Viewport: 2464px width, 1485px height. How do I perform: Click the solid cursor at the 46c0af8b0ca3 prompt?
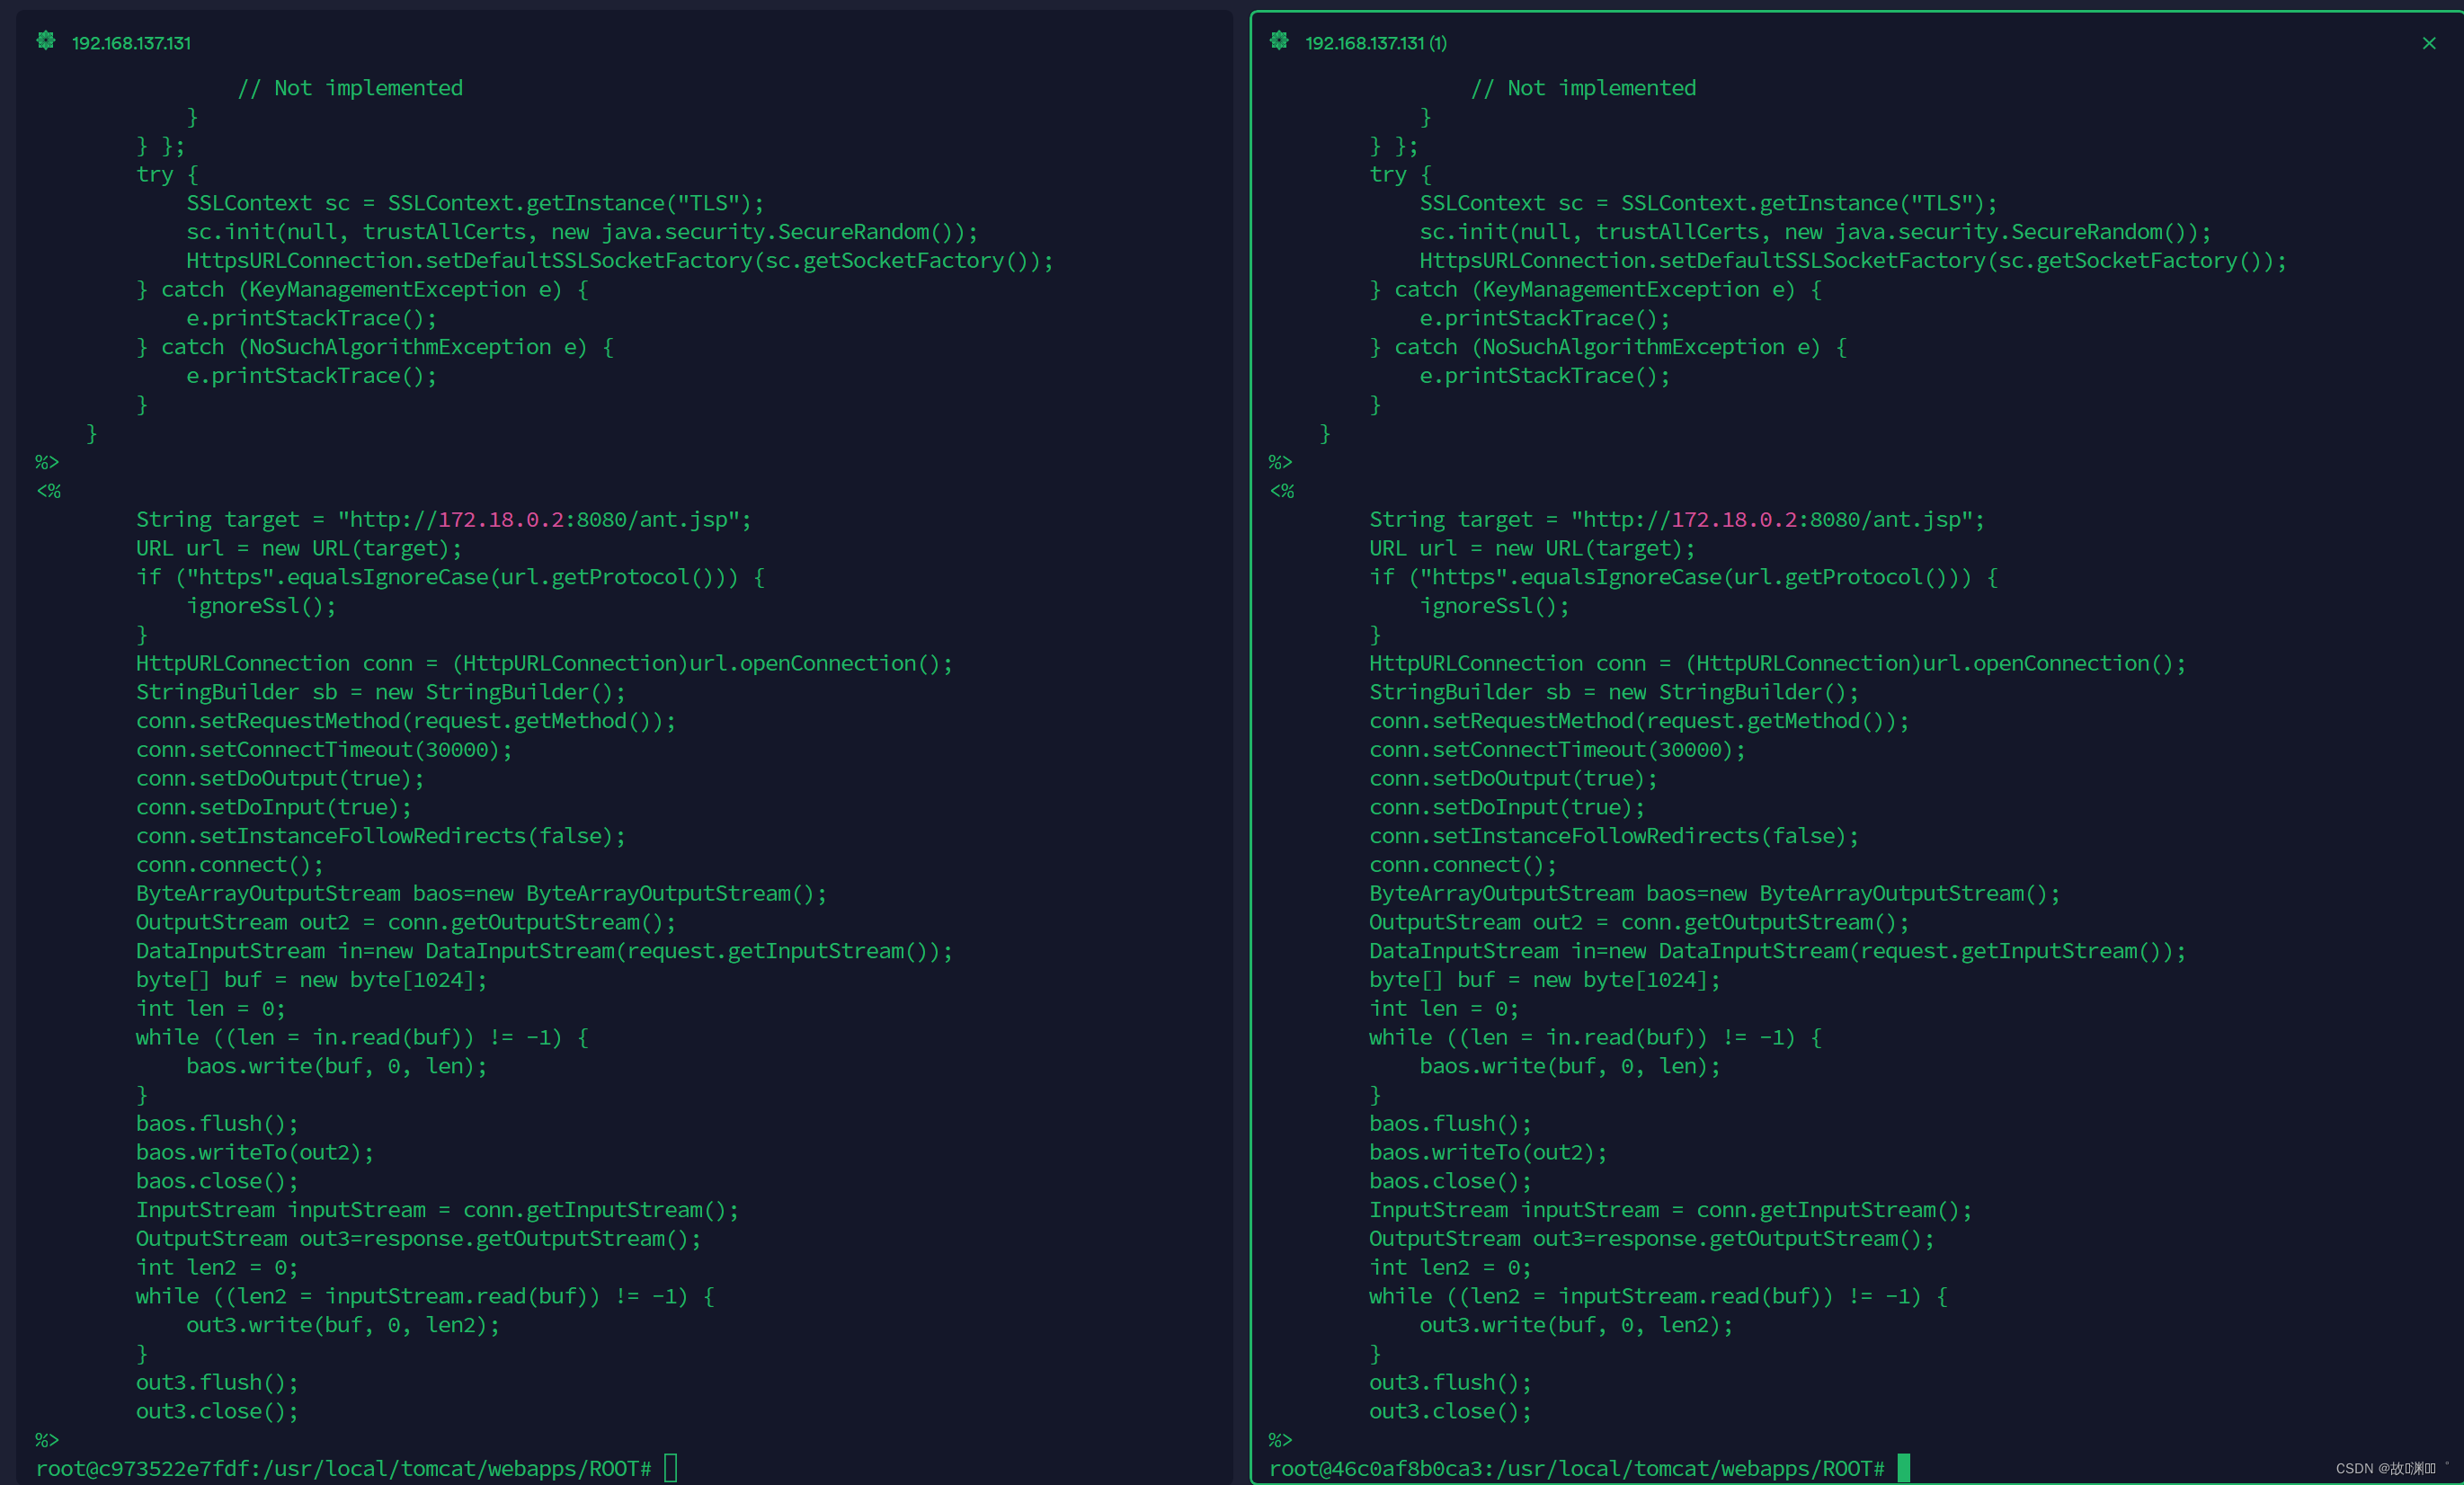[1903, 1468]
